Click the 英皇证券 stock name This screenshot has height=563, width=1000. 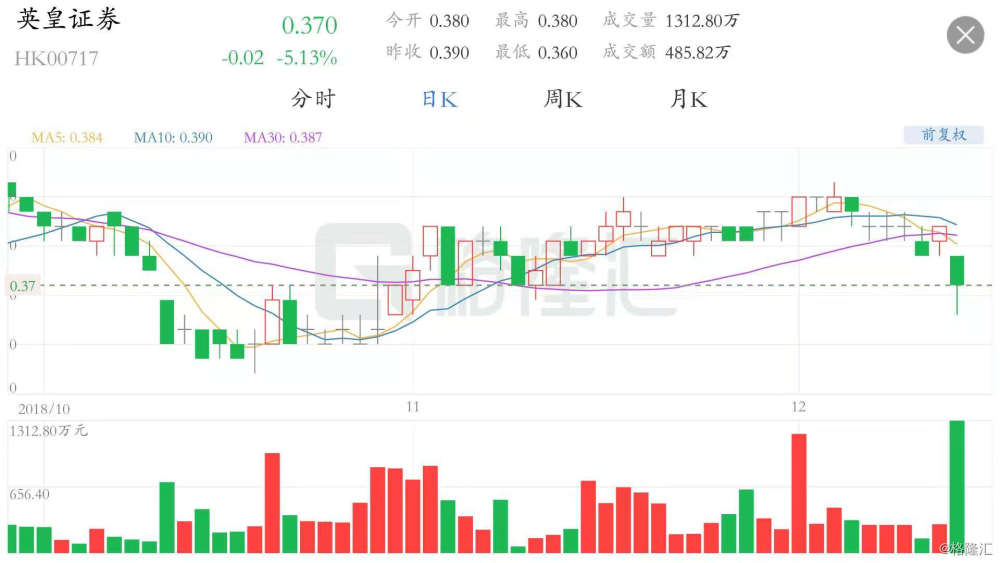click(x=68, y=20)
